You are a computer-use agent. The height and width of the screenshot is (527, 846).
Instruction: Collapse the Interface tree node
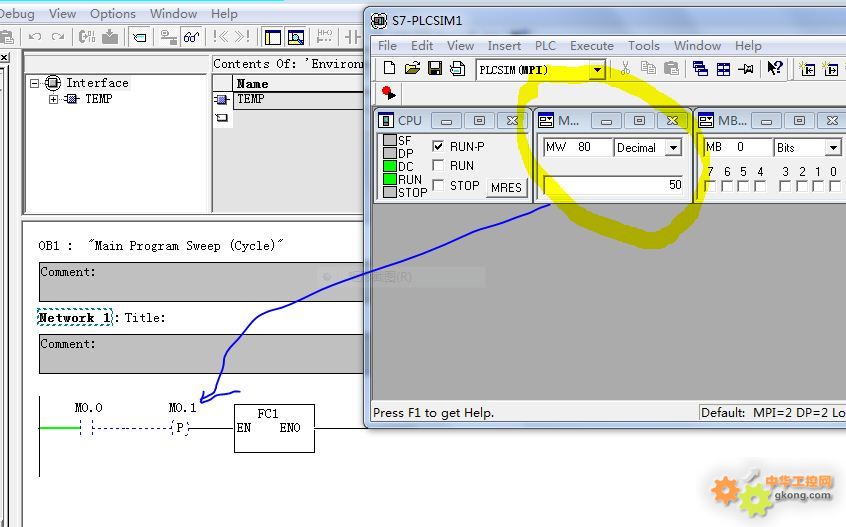[x=35, y=83]
